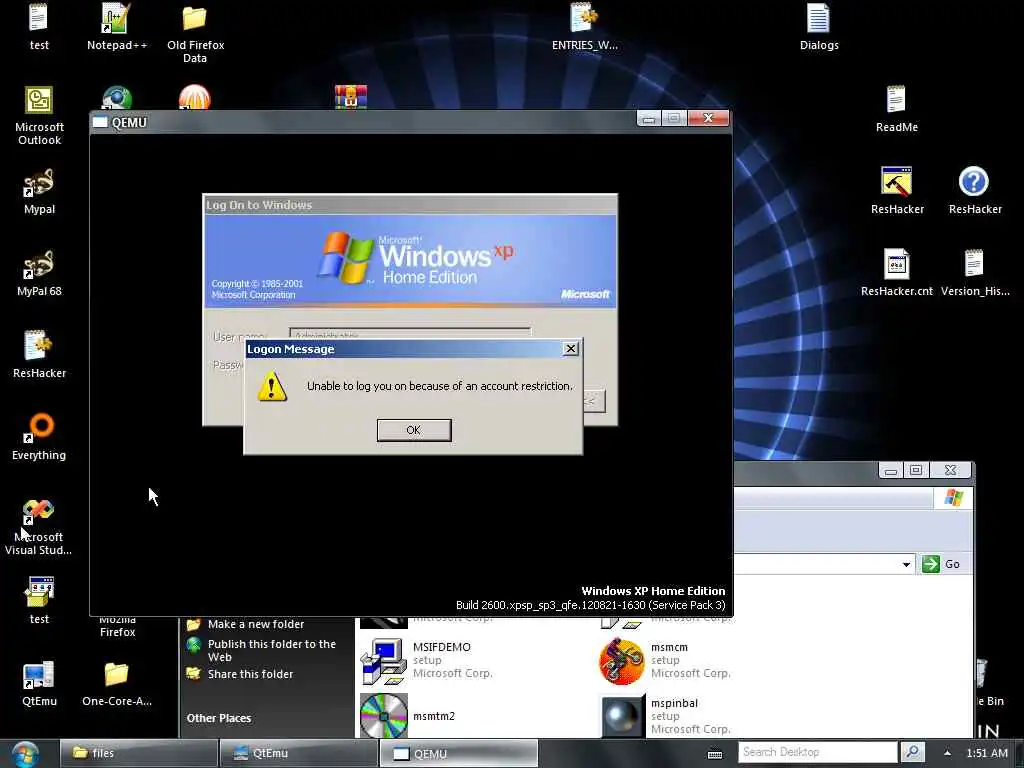Click the Log On to Windows title bar
The image size is (1024, 768).
click(x=410, y=204)
